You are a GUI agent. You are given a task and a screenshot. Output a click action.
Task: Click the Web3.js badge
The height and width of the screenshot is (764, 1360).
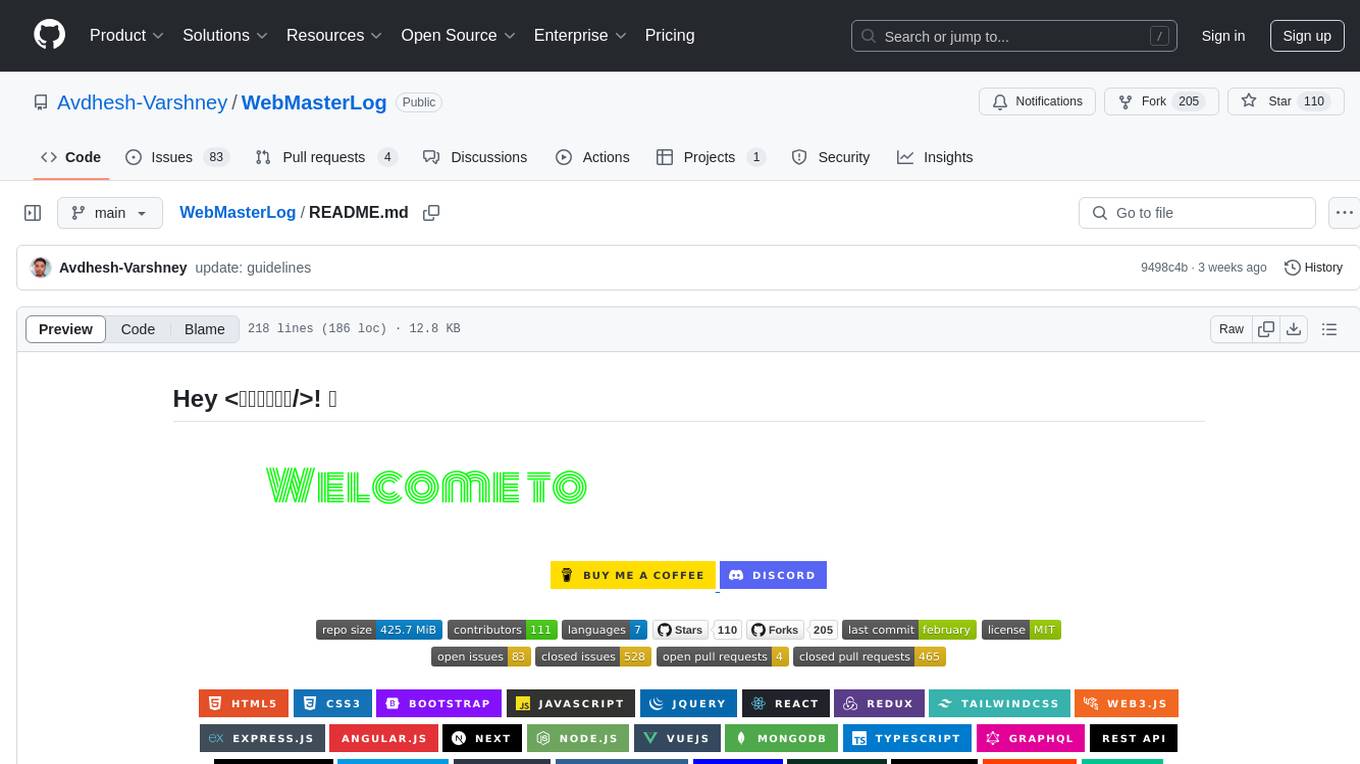pyautogui.click(x=1127, y=703)
